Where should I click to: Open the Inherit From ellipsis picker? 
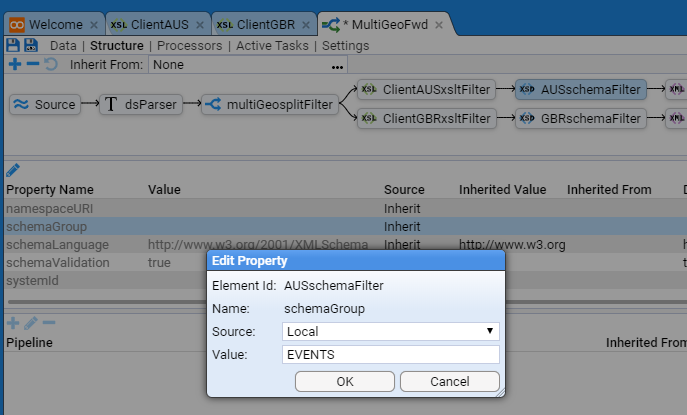click(337, 65)
